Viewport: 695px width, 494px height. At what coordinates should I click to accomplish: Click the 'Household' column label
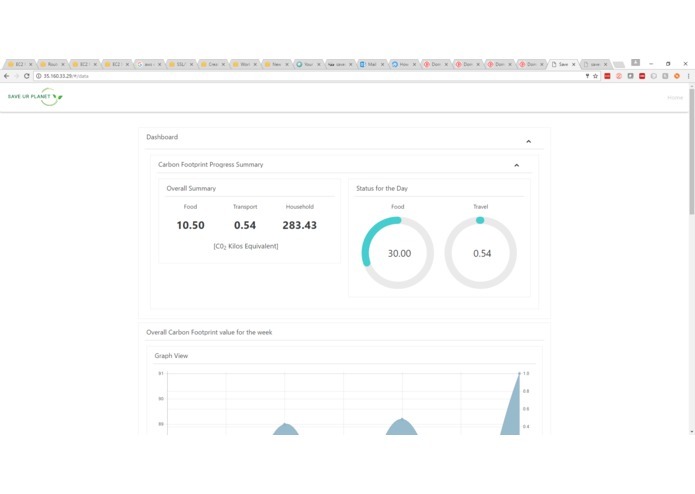pos(300,206)
